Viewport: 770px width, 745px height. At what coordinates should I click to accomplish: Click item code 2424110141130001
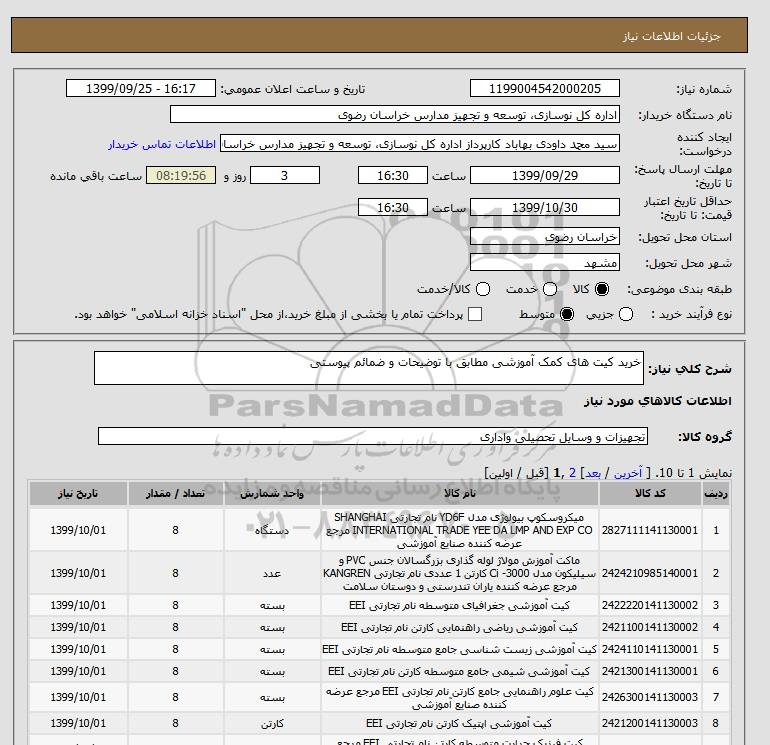point(650,649)
